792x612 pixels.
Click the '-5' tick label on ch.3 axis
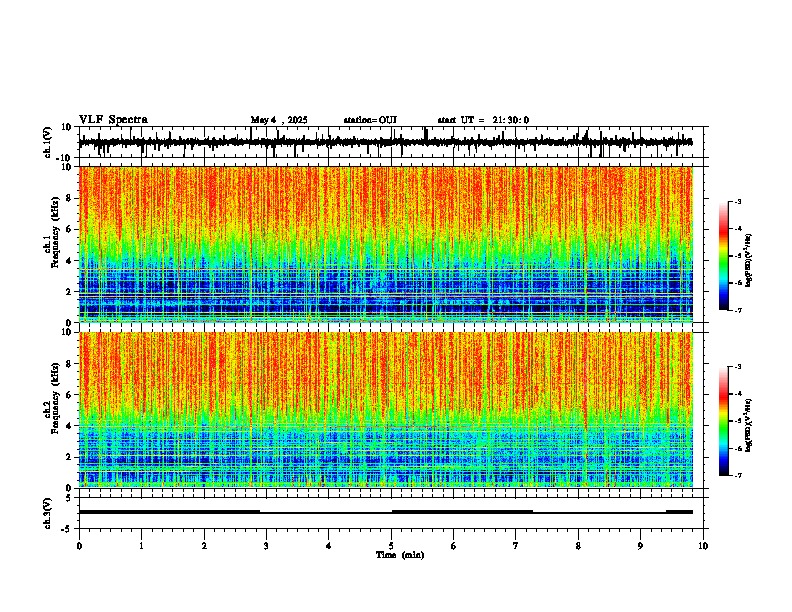(68, 529)
